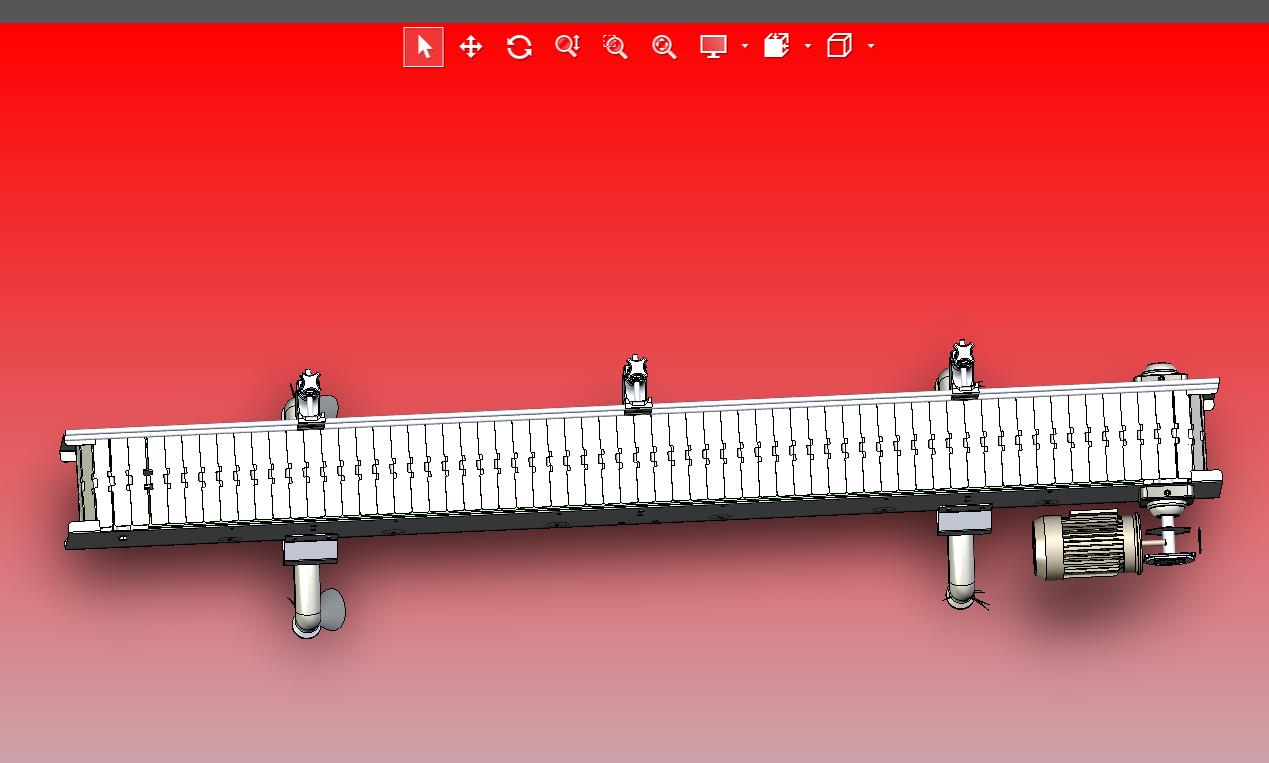The image size is (1269, 763).
Task: Open display settings dropdown arrow
Action: tap(745, 47)
